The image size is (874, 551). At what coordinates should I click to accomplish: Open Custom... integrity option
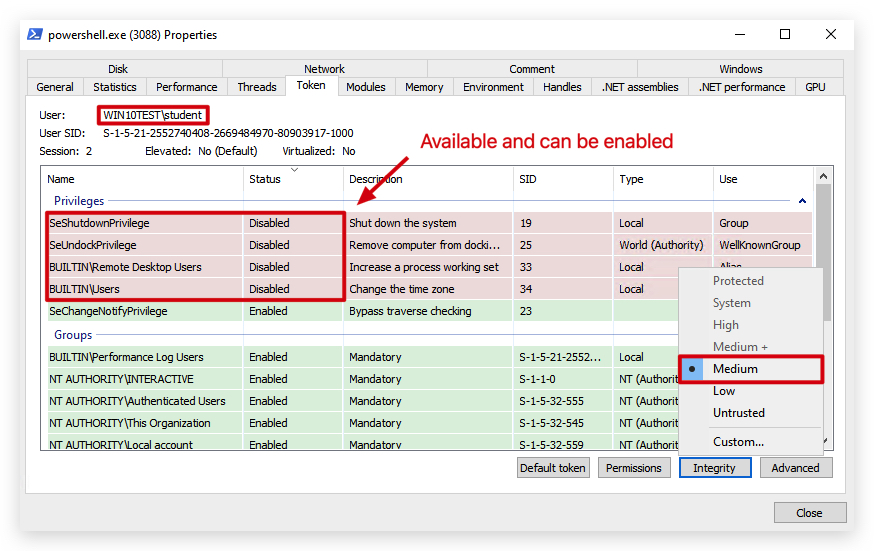coord(751,442)
